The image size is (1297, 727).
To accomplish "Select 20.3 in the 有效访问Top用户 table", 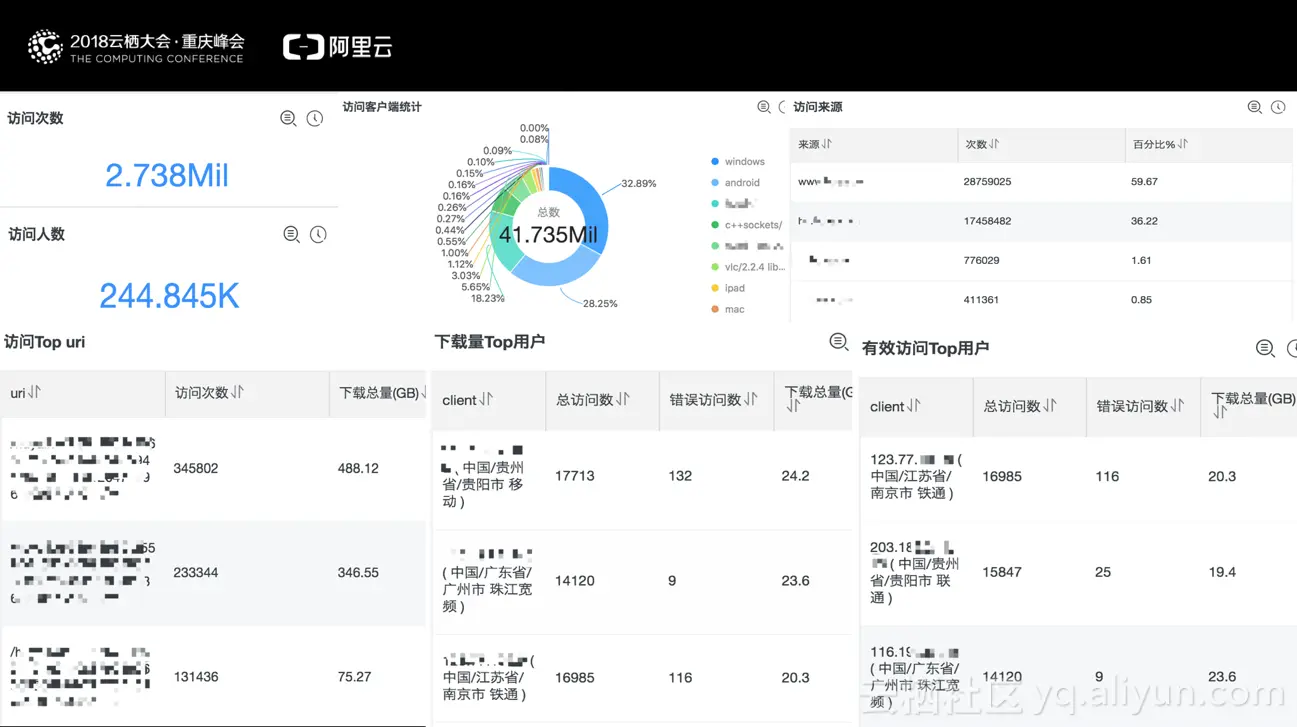I will [x=1222, y=477].
